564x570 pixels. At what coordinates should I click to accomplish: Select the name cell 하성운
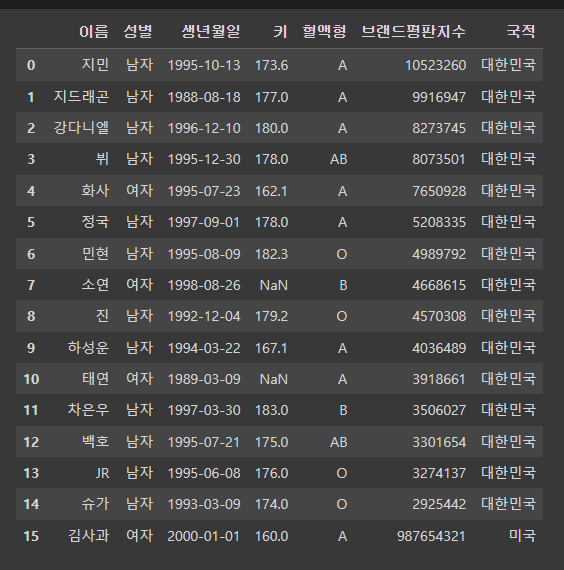click(x=88, y=348)
